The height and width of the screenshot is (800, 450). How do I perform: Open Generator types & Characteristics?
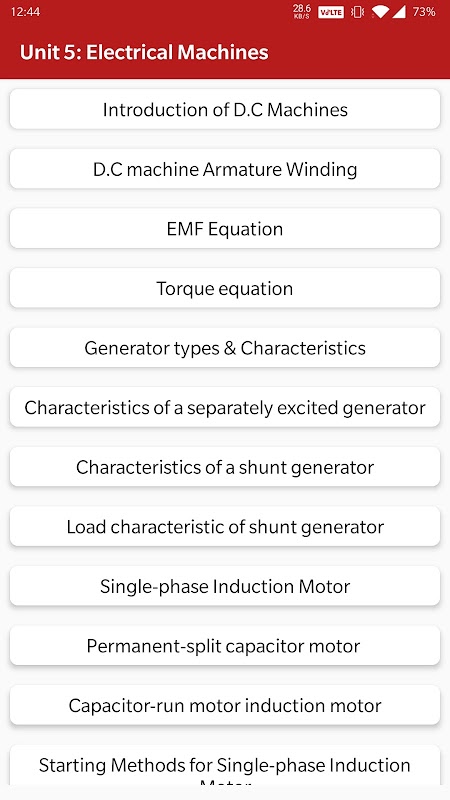pos(225,348)
